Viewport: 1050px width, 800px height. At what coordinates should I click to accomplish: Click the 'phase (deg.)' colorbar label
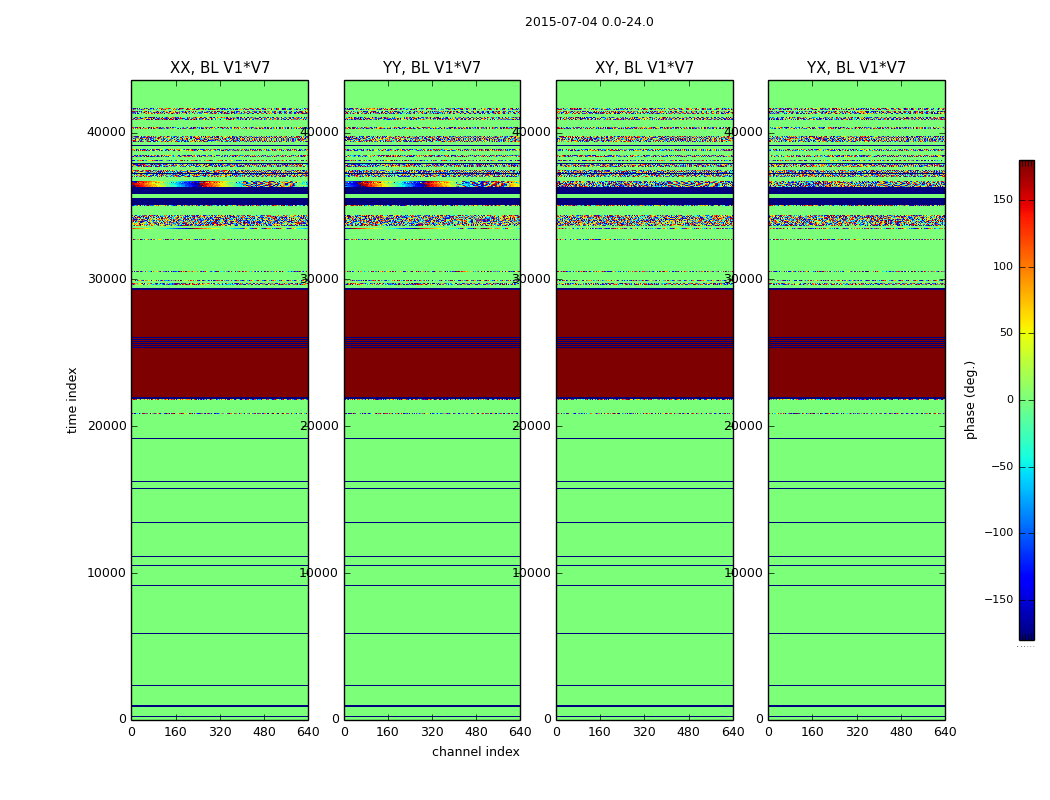point(970,400)
